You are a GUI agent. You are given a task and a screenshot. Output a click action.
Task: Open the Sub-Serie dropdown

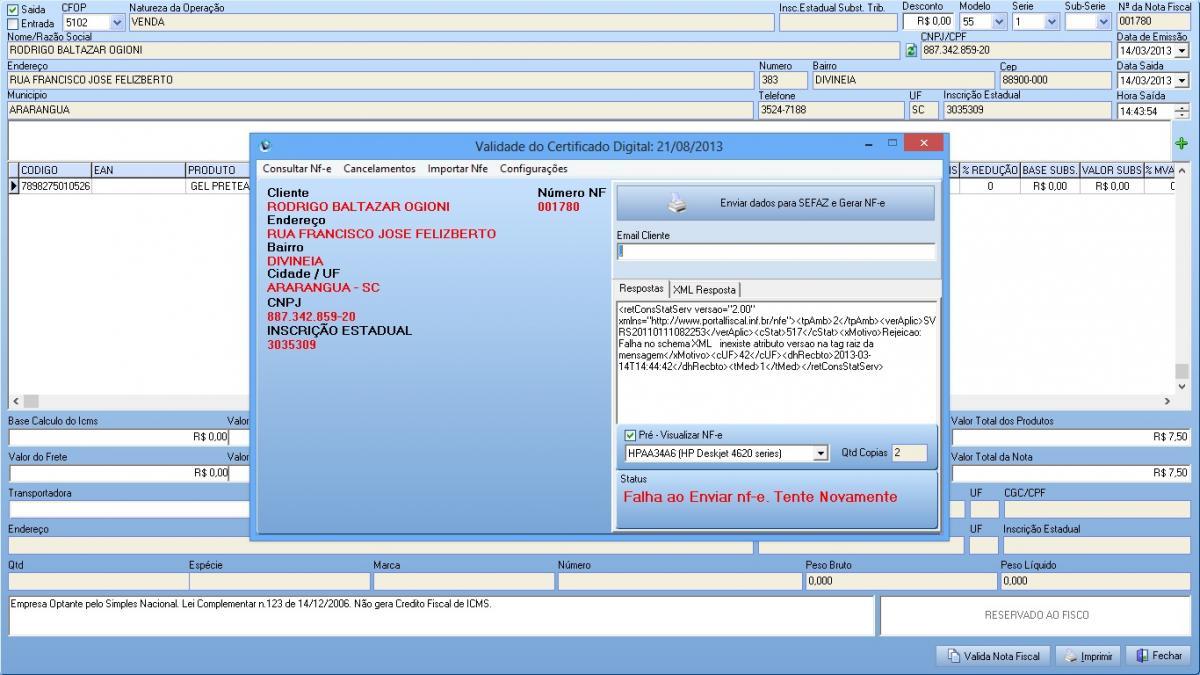pyautogui.click(x=1104, y=21)
